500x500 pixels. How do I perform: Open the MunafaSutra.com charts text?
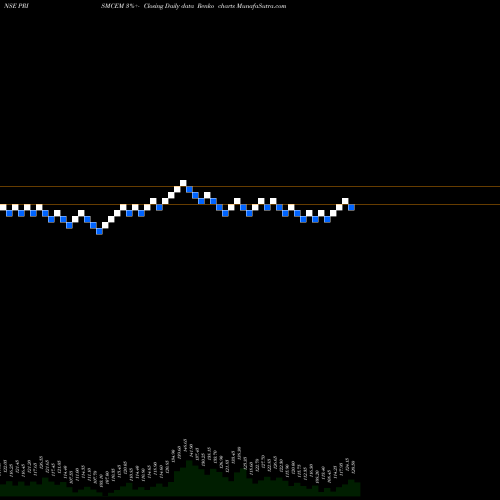[x=252, y=6]
